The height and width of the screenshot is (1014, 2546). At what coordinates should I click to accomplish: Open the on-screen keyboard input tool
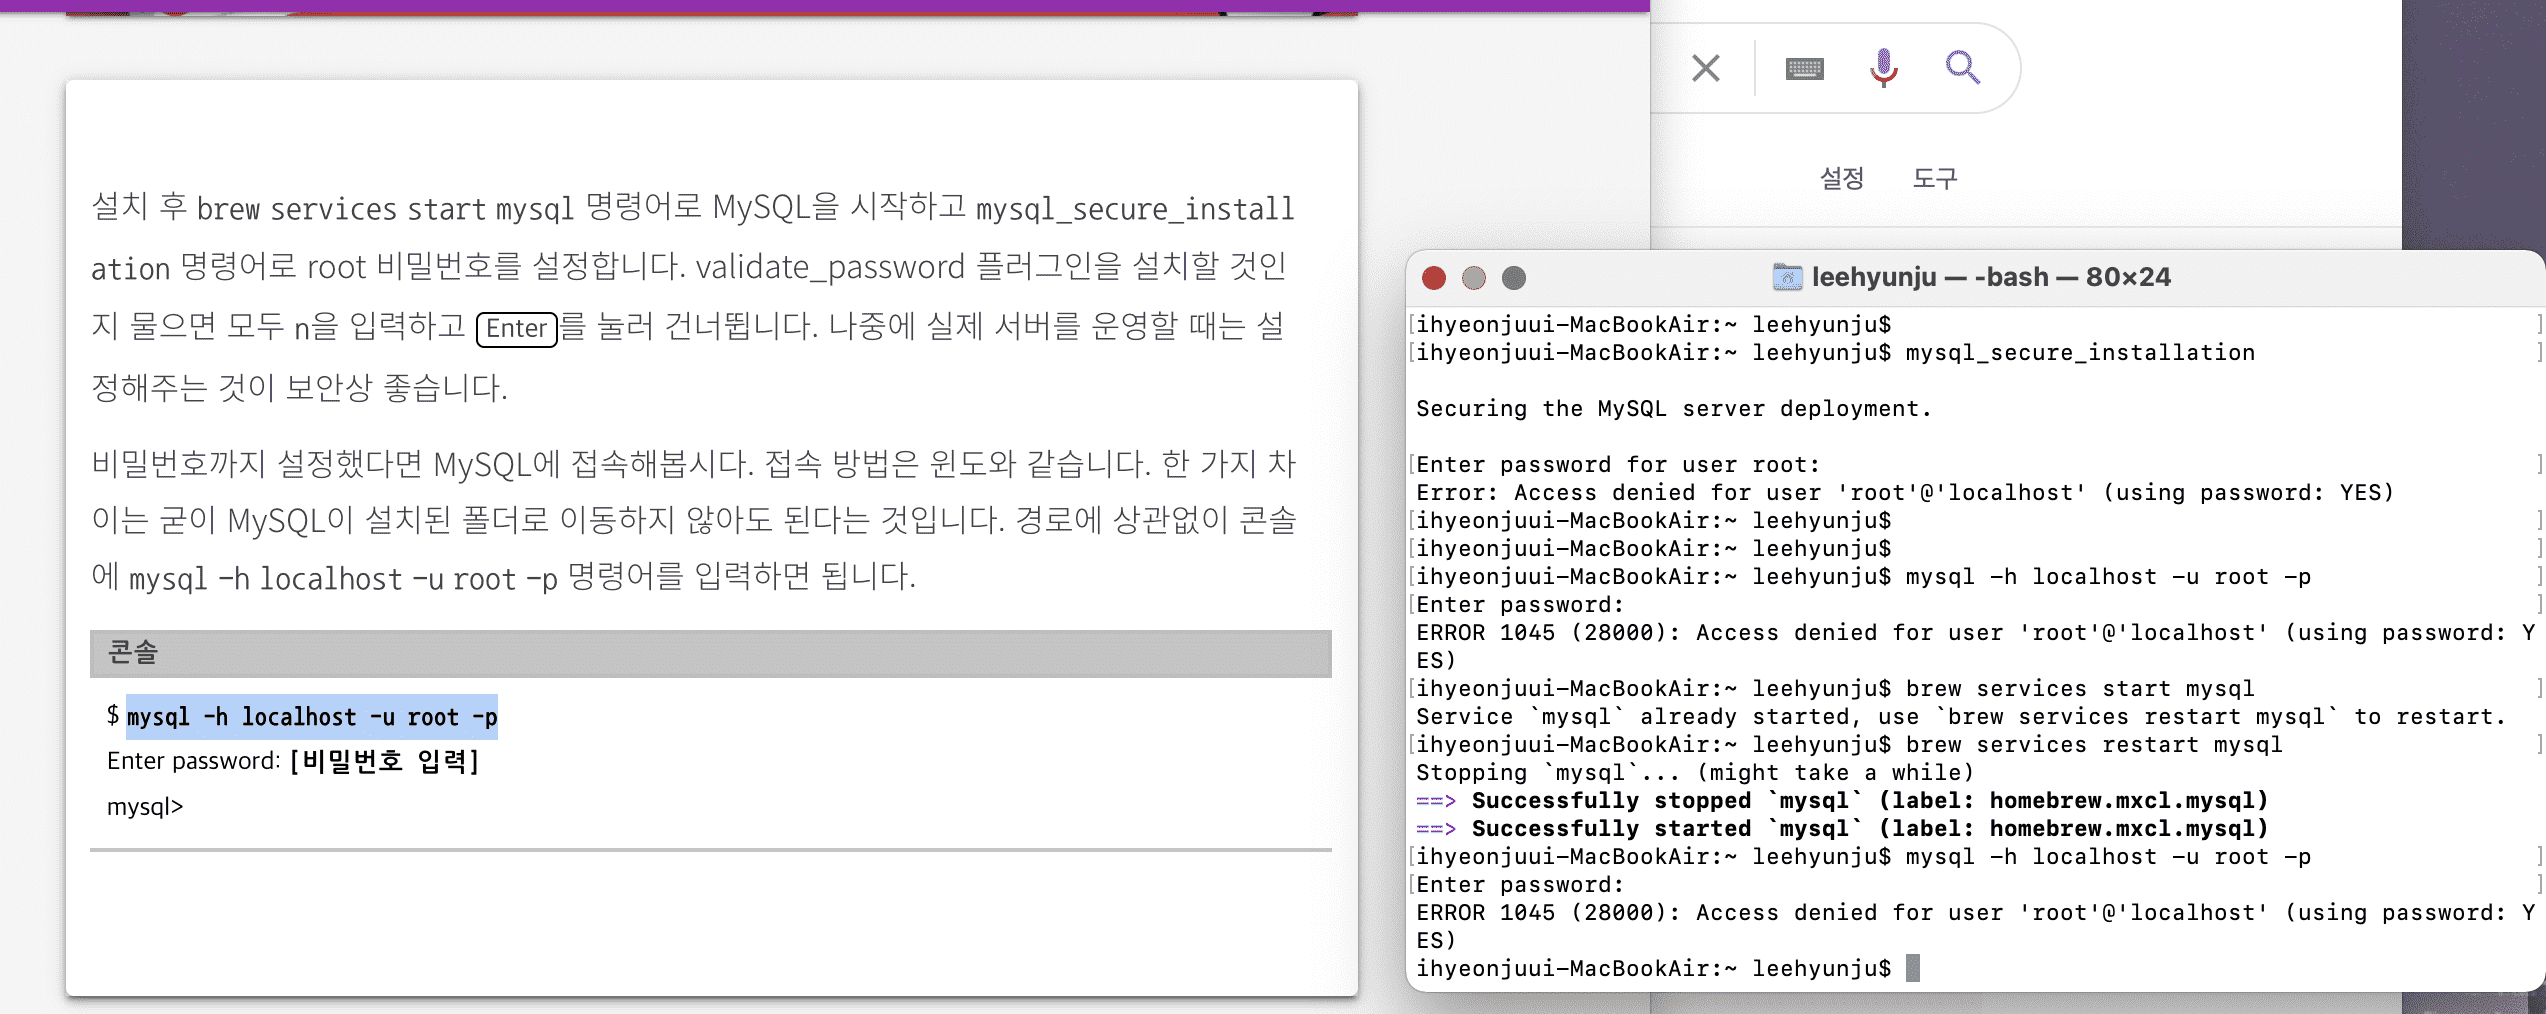pos(1804,68)
